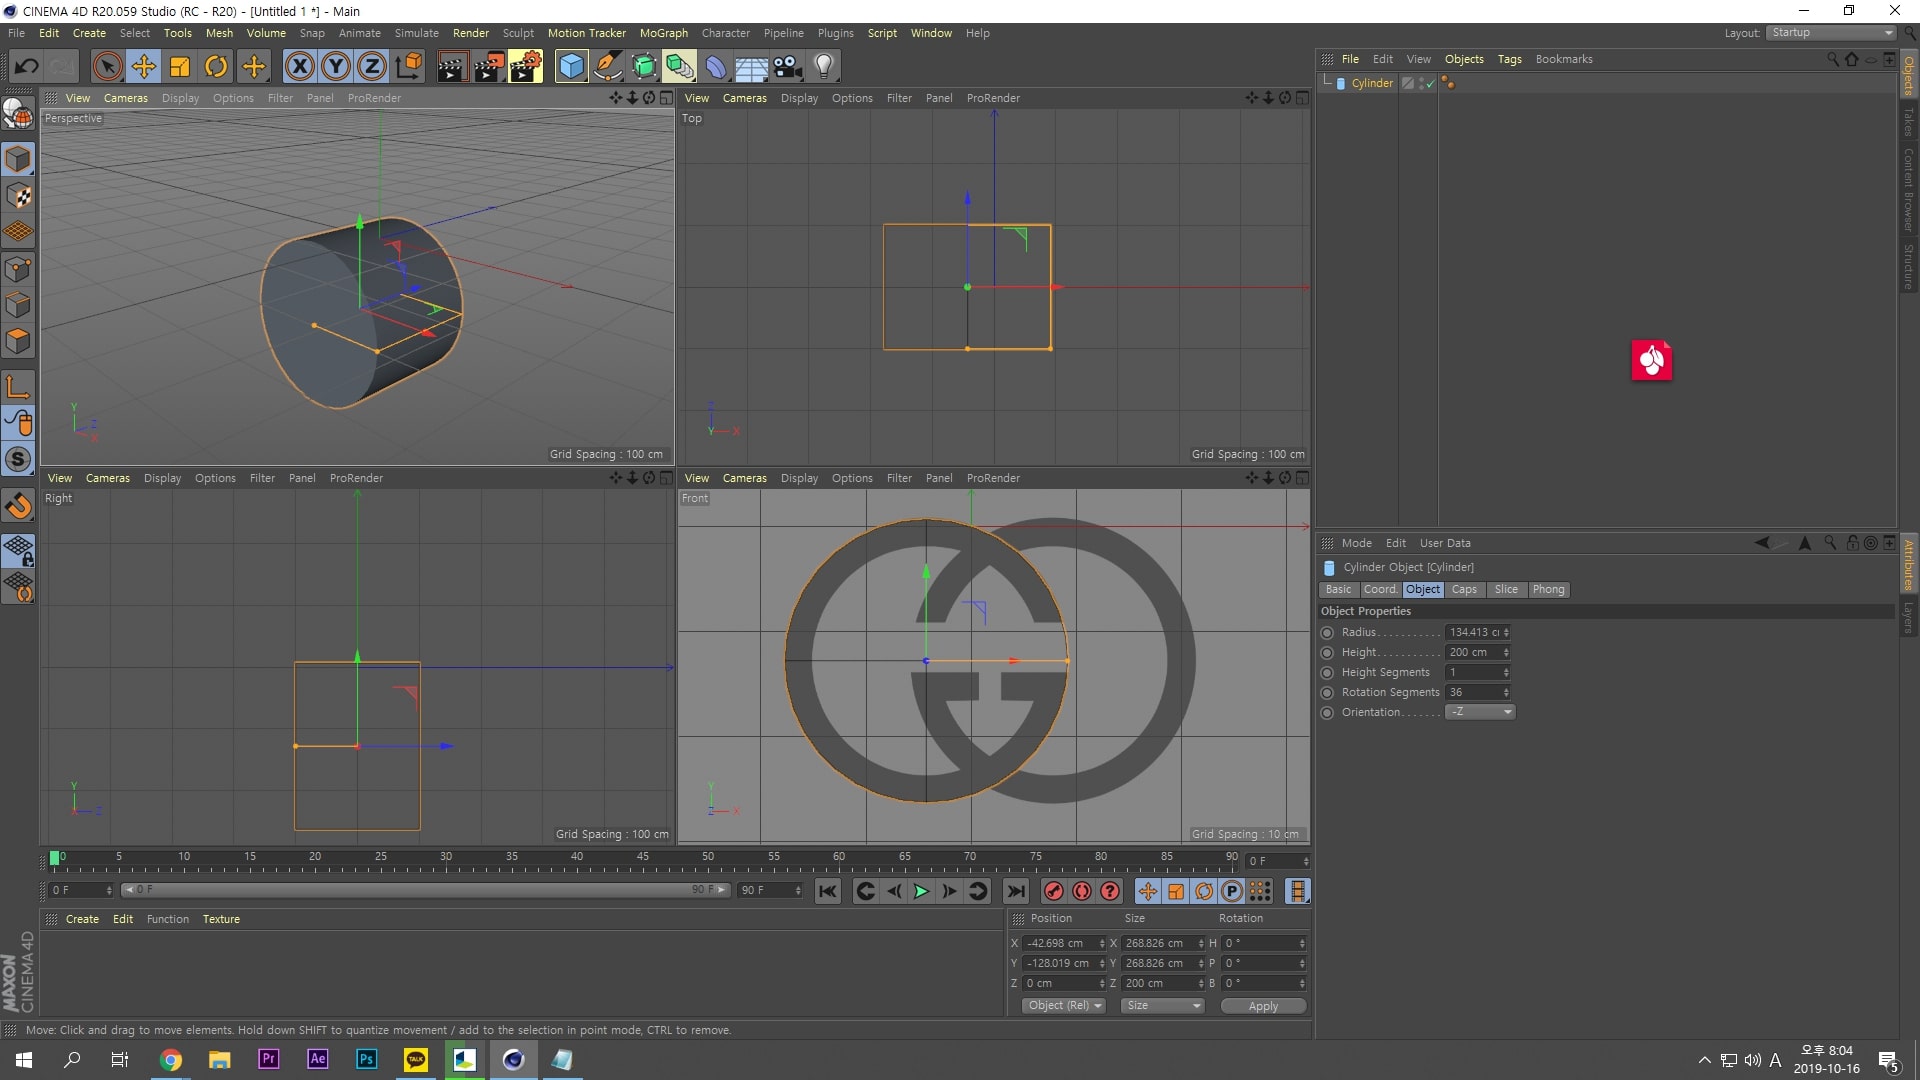
Task: Open Photoshop from Windows taskbar
Action: point(366,1059)
